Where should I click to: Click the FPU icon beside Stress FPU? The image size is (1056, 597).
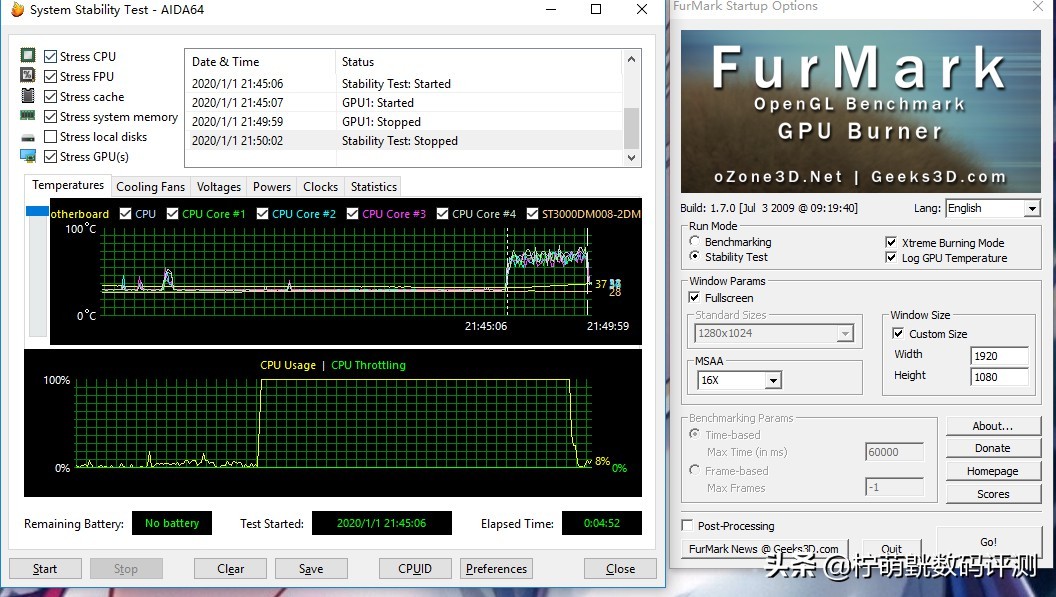[28, 76]
